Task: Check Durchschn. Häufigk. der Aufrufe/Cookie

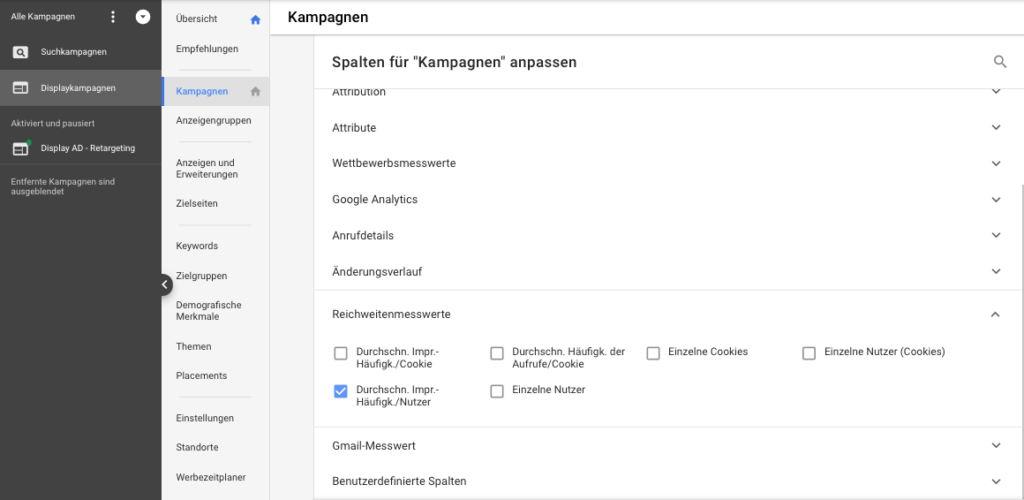Action: (497, 354)
